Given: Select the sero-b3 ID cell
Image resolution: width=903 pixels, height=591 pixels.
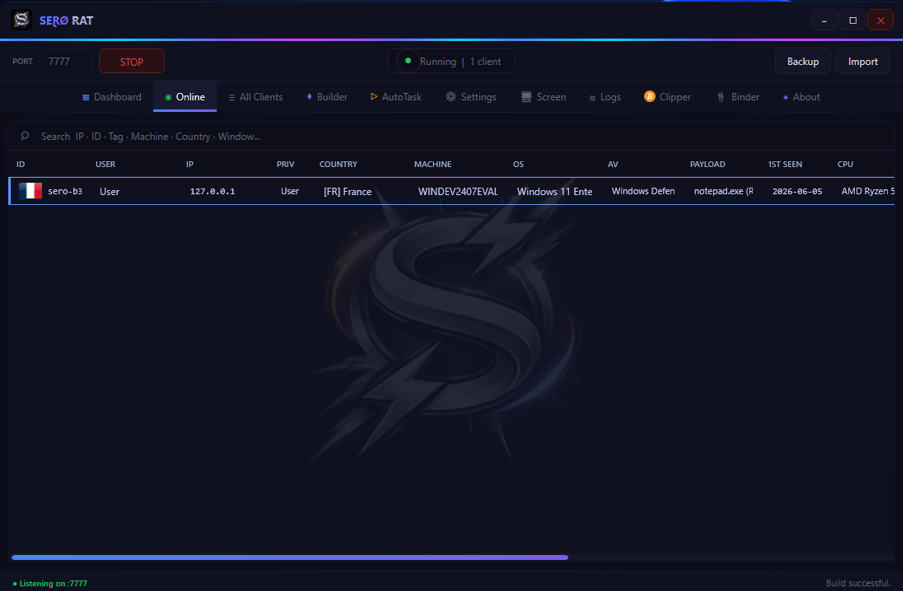Looking at the screenshot, I should point(64,191).
